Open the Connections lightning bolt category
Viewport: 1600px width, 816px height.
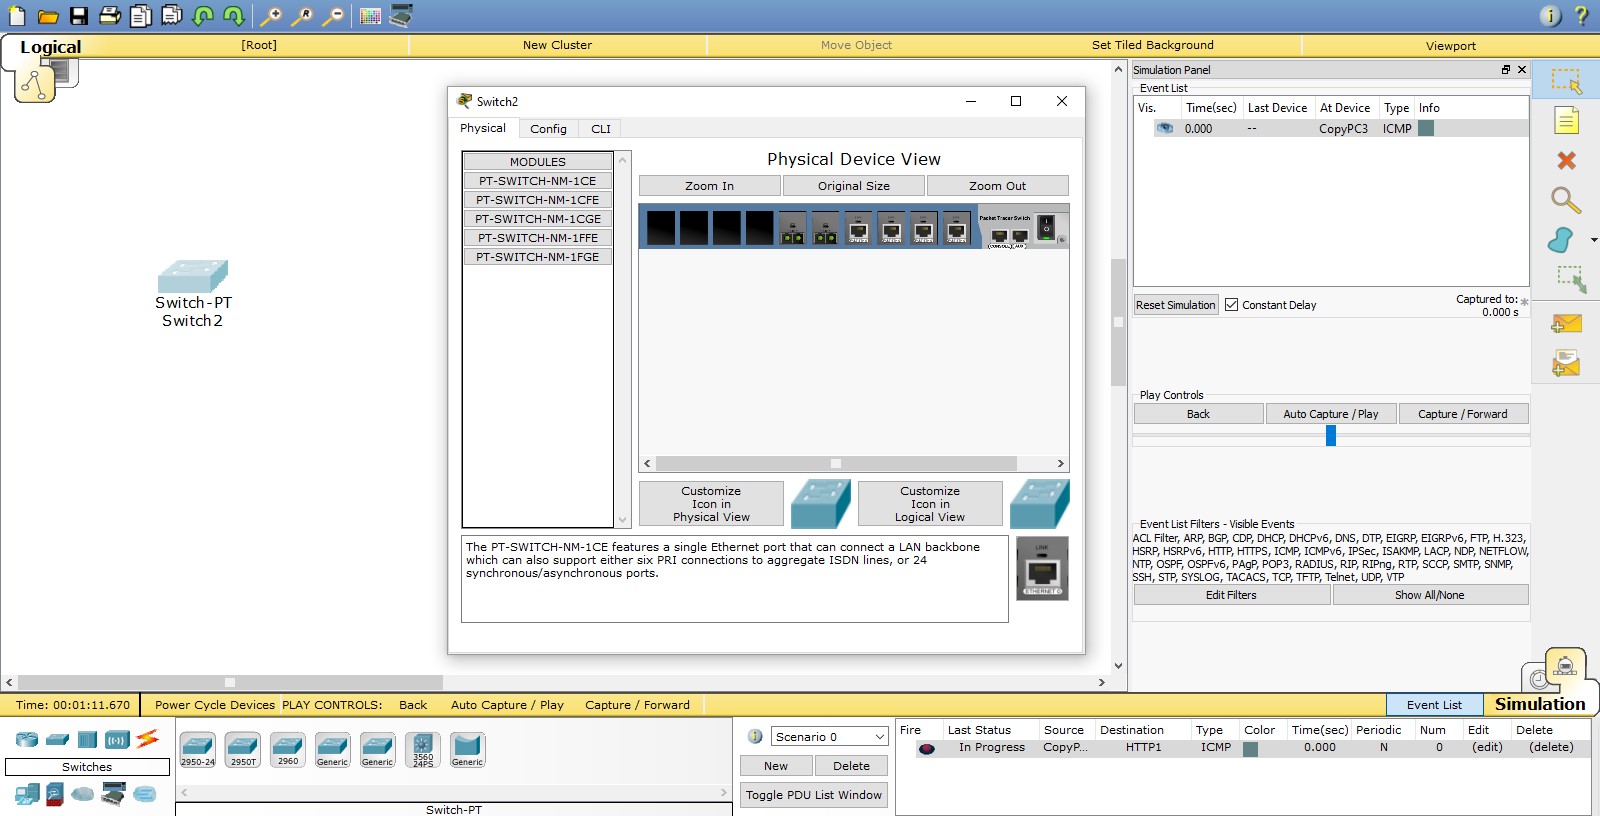coord(148,739)
